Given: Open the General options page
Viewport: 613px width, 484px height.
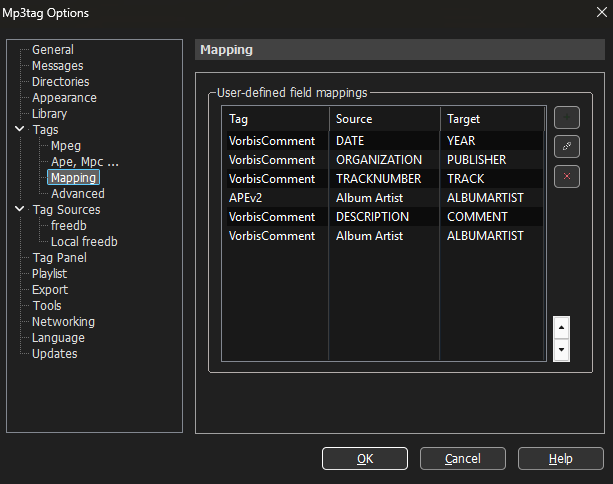Looking at the screenshot, I should (x=53, y=50).
